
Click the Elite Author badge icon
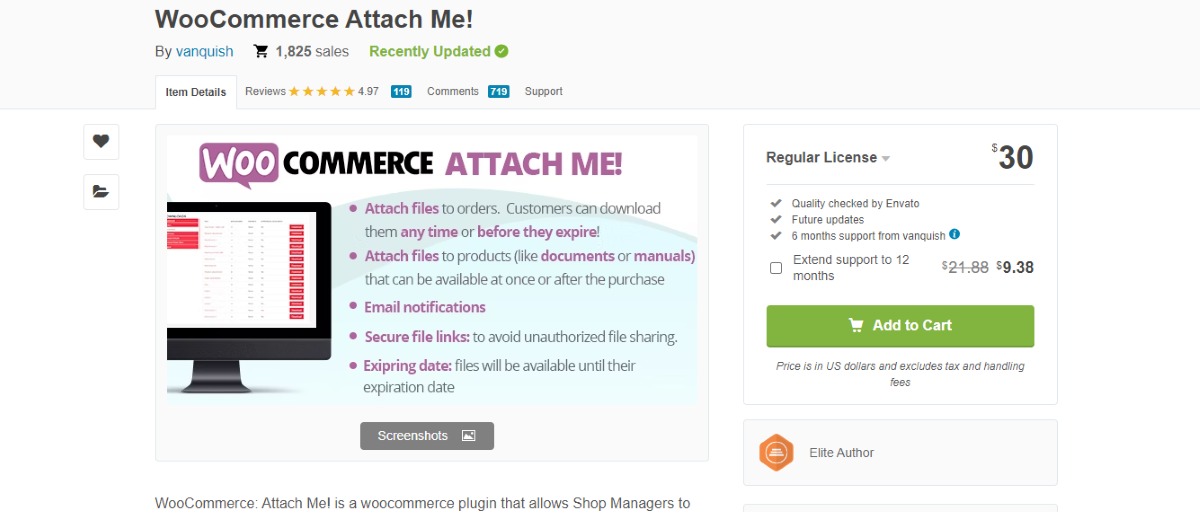pyautogui.click(x=776, y=453)
